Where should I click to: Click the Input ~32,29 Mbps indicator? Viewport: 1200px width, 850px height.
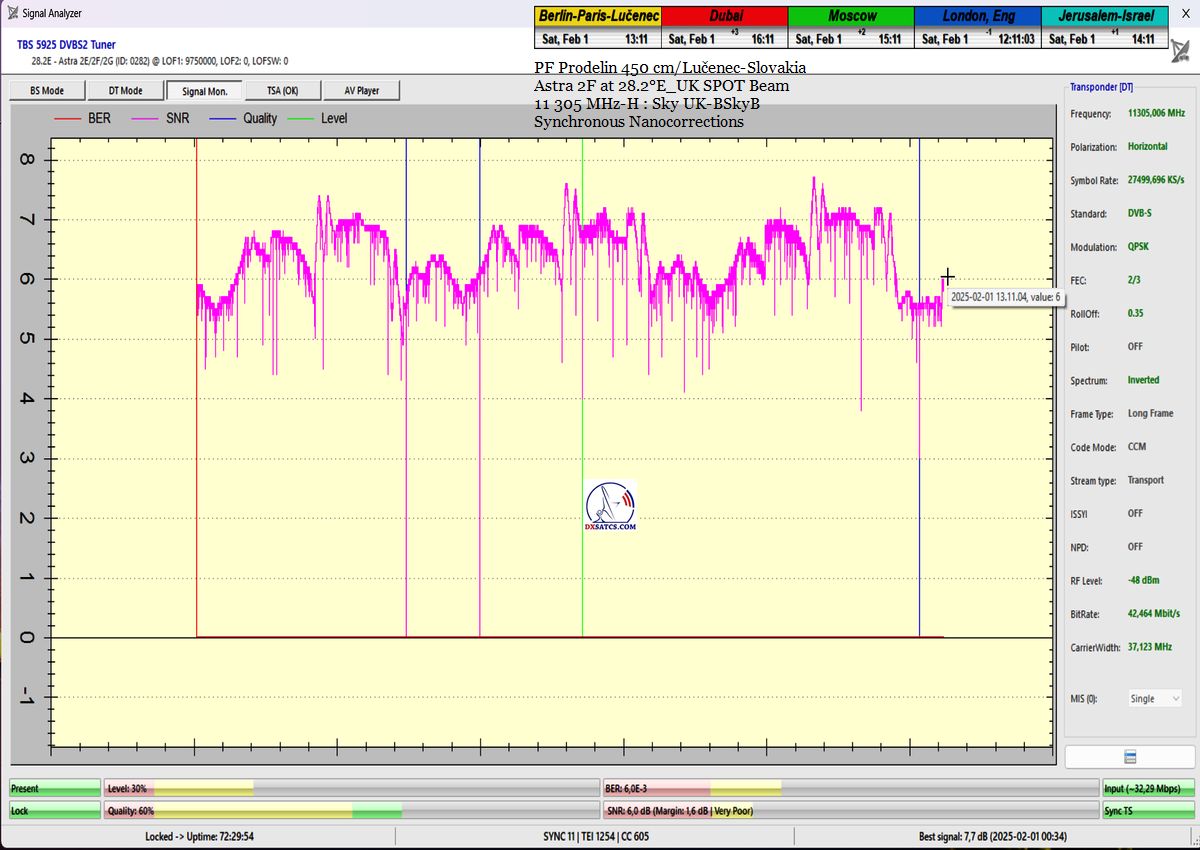click(x=1147, y=788)
